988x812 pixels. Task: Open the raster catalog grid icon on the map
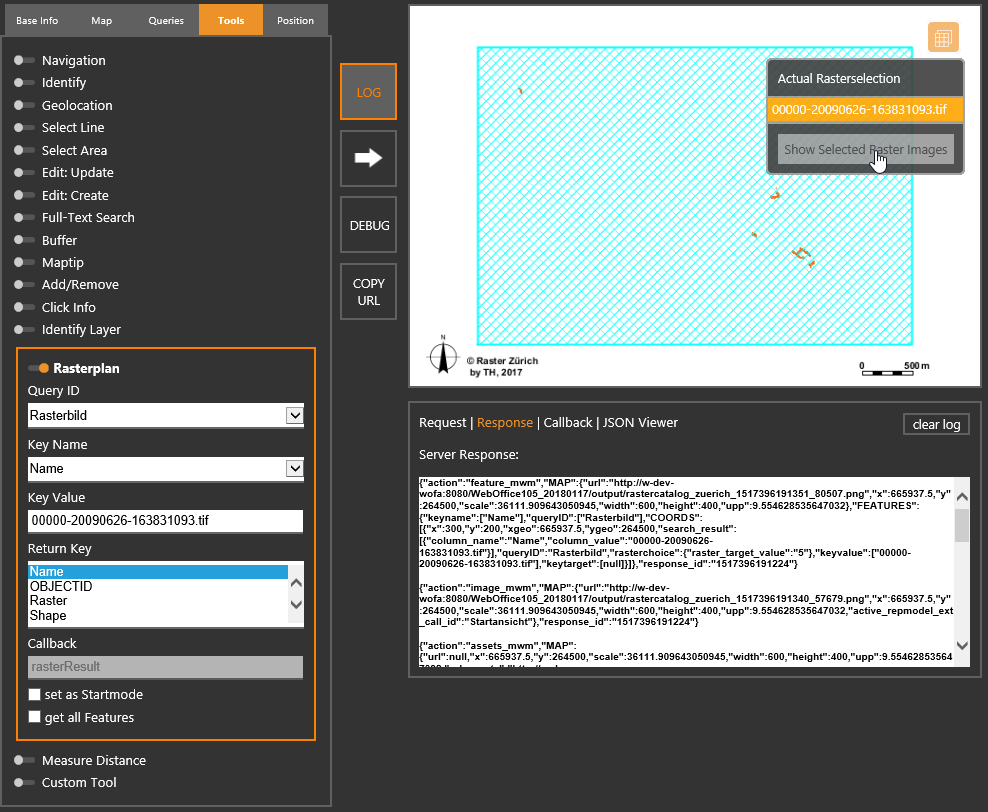(x=941, y=37)
